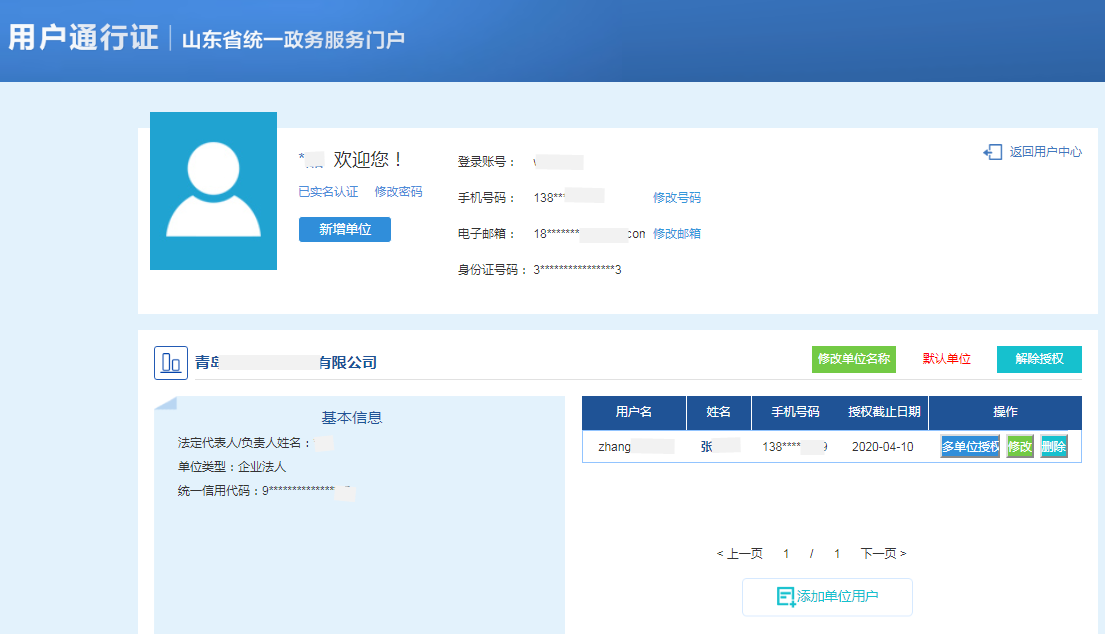Click the return to user center icon
Screen dimensions: 1105x634
993,151
